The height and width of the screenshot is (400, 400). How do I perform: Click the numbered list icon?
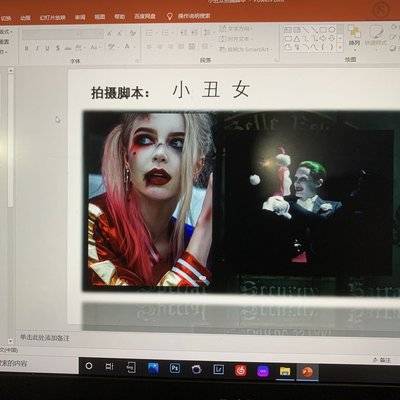pos(165,33)
